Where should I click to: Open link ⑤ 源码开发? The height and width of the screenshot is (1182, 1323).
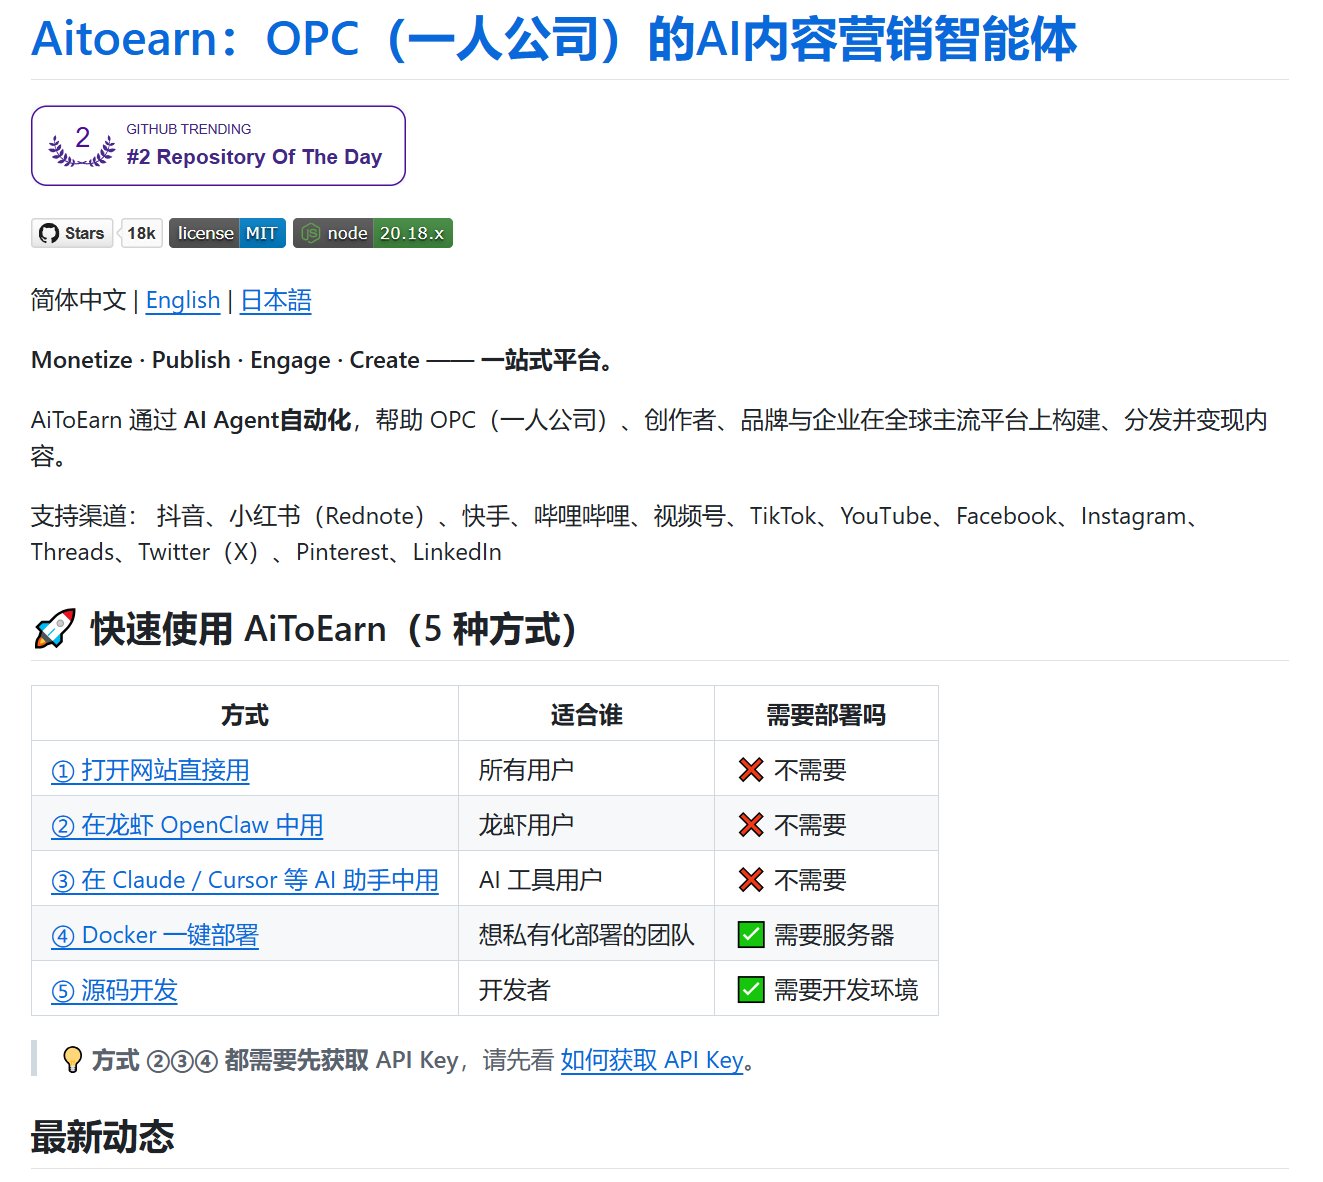(114, 990)
